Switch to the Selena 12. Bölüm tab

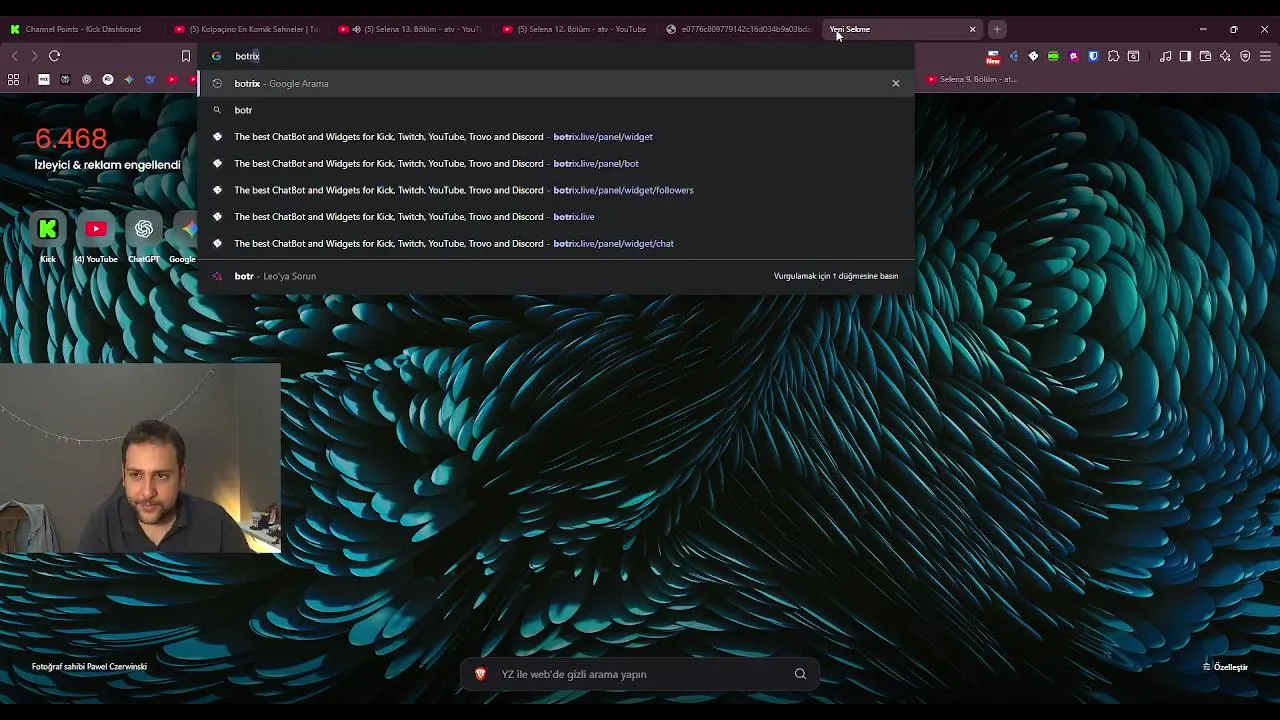pos(575,29)
